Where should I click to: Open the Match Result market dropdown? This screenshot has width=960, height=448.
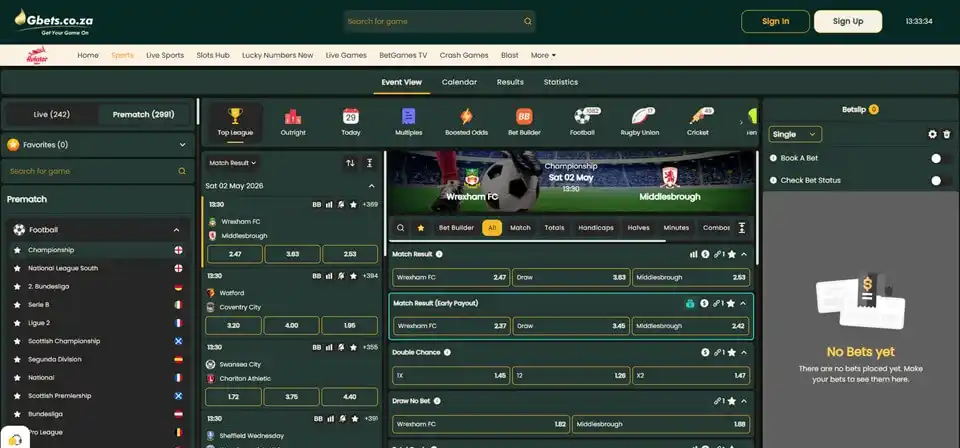[x=232, y=163]
